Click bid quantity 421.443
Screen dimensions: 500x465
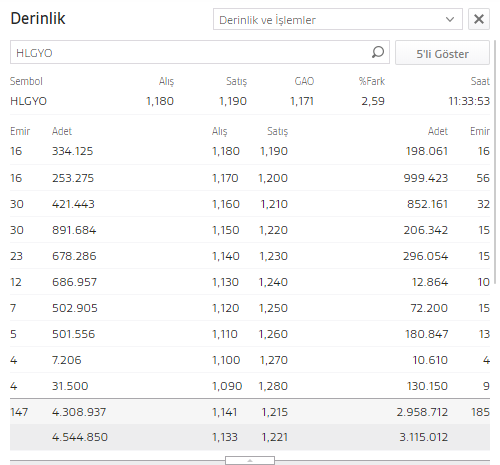(73, 204)
